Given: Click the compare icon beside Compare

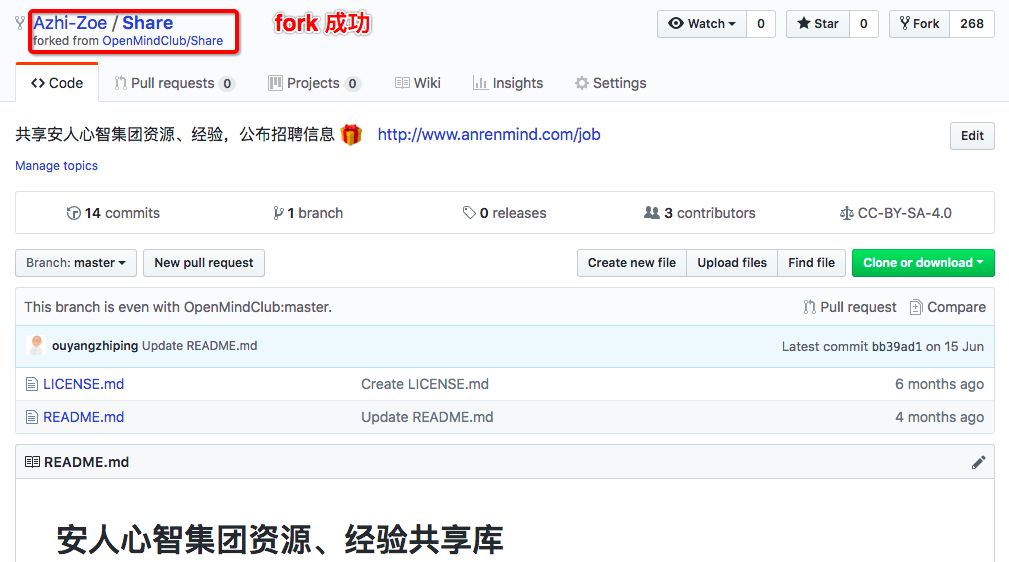Looking at the screenshot, I should pos(916,307).
